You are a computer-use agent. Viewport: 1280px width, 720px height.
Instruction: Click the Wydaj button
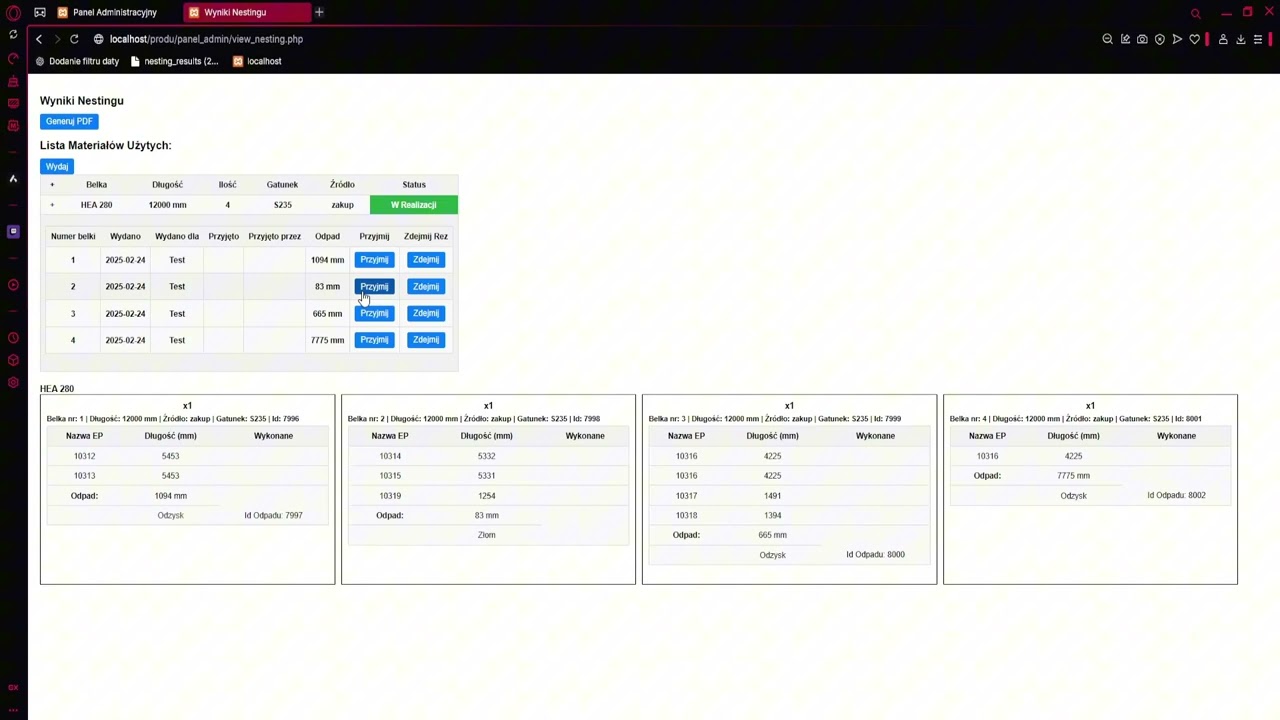click(x=57, y=166)
